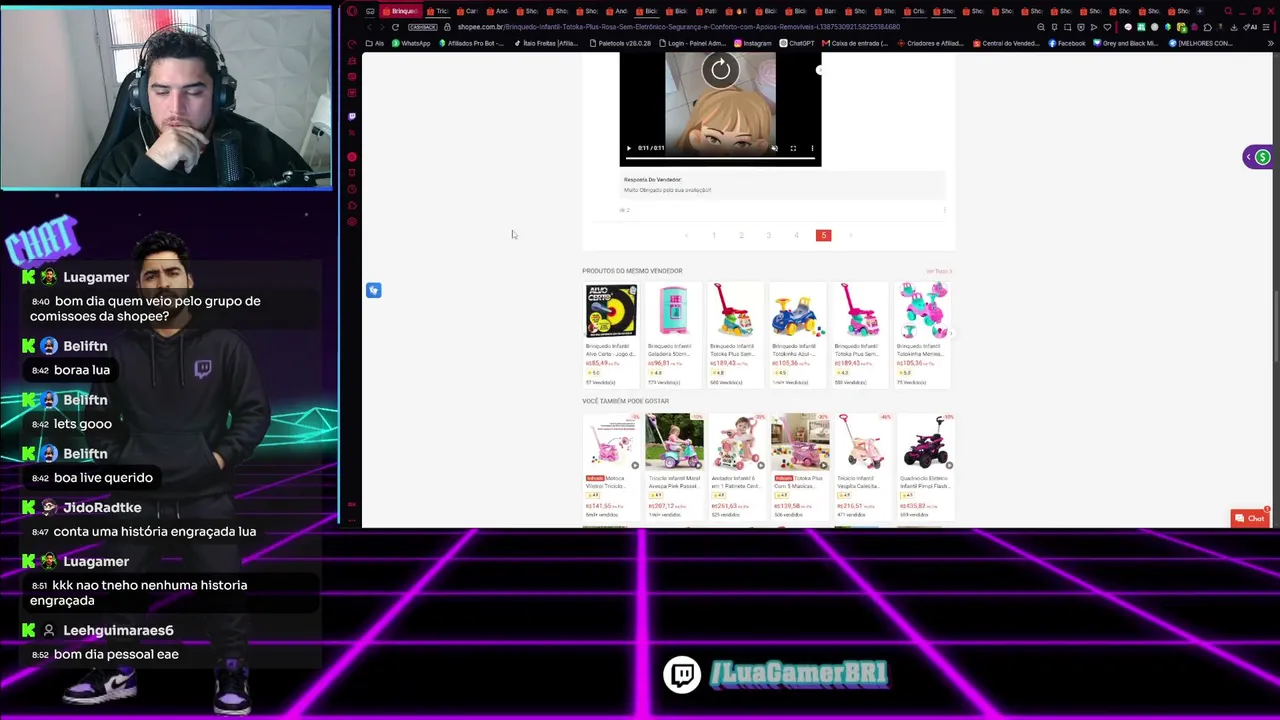Go to reviews page 3

tap(769, 236)
